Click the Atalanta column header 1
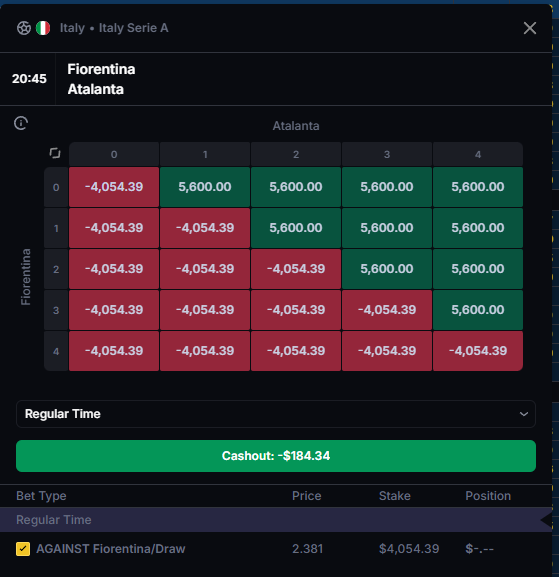Viewport: 559px width, 577px height. [205, 154]
